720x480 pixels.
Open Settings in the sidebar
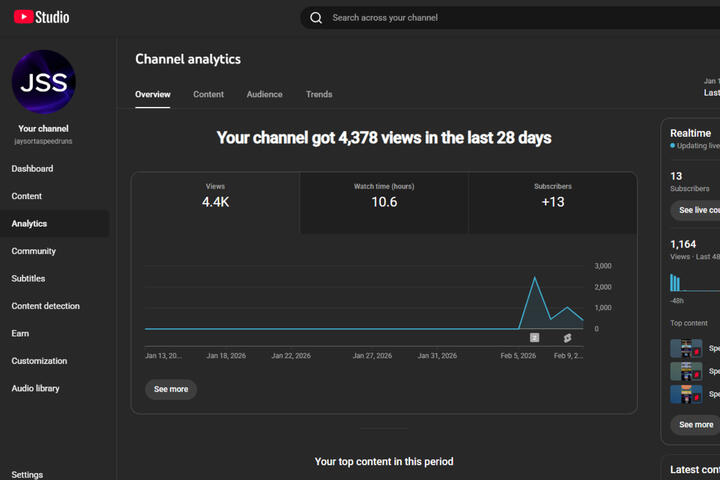click(x=27, y=475)
